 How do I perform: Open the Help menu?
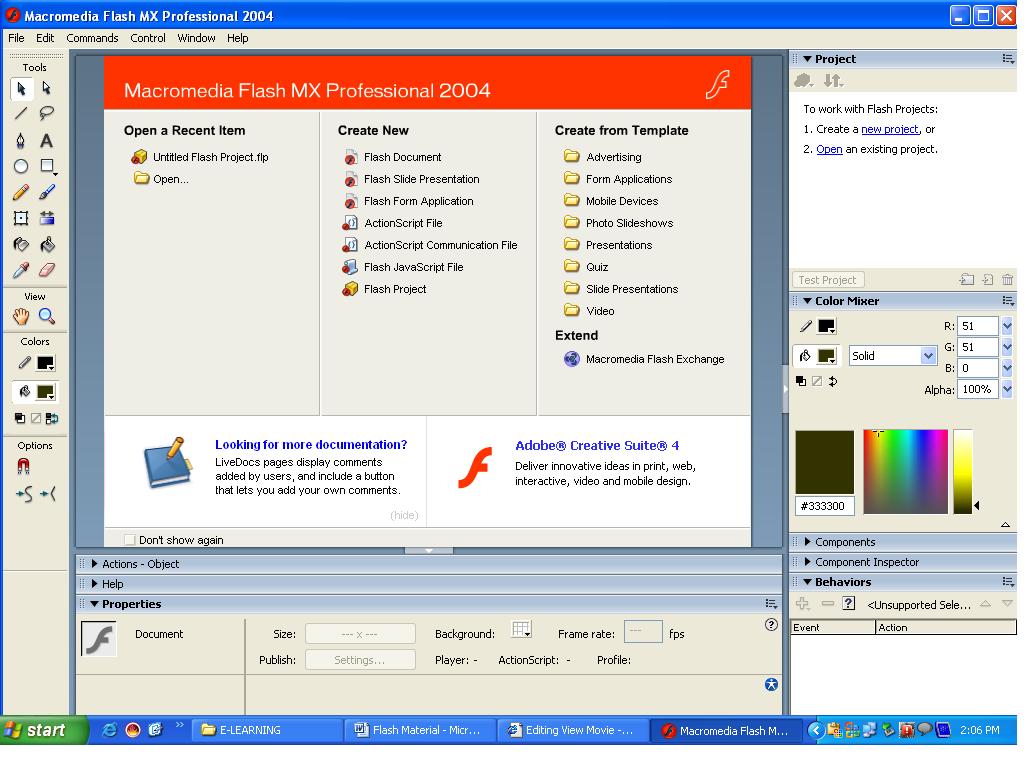point(238,38)
